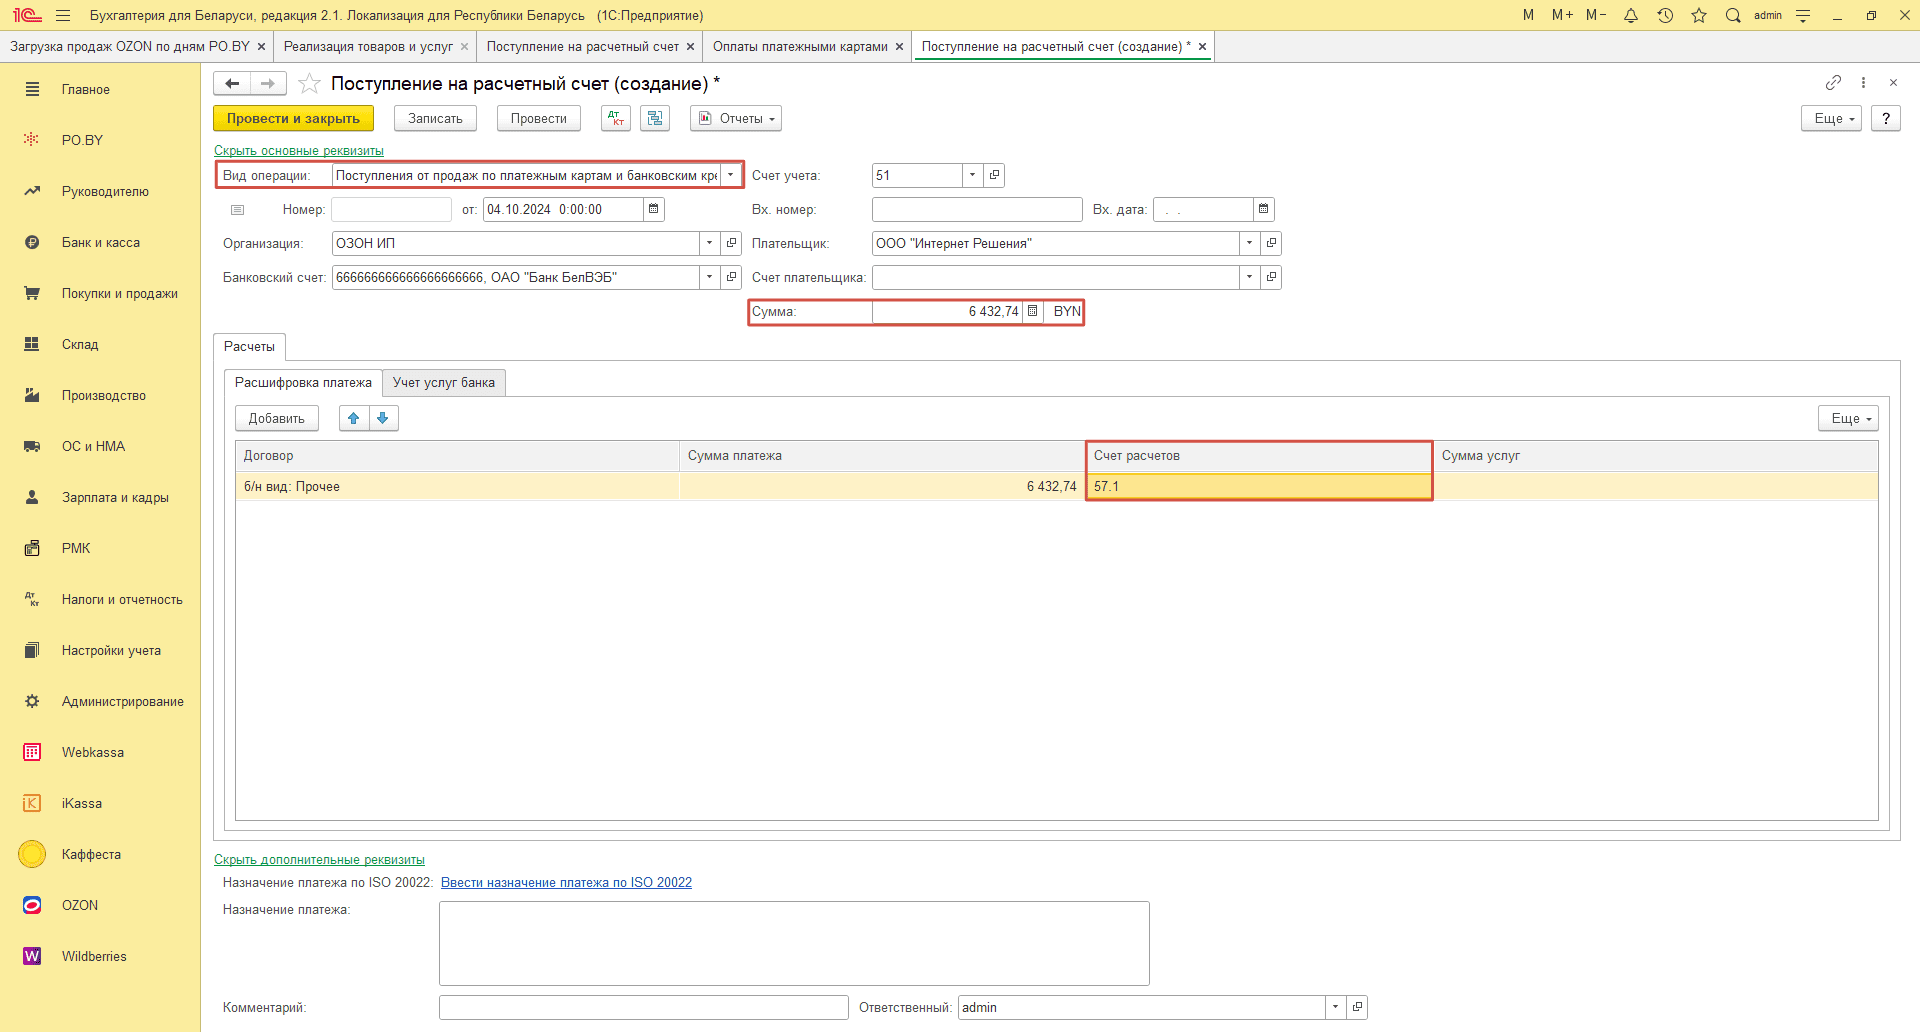Image resolution: width=1920 pixels, height=1032 pixels.
Task: Open Отчеты dropdown menu
Action: pyautogui.click(x=736, y=118)
